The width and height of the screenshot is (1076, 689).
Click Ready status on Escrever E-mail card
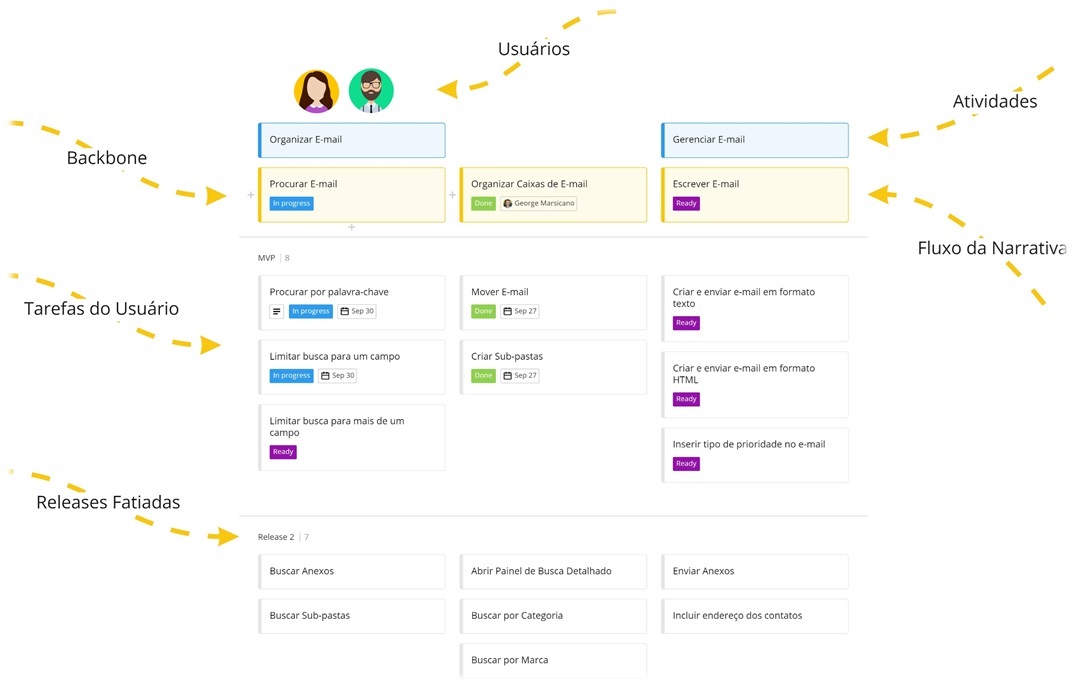point(686,203)
